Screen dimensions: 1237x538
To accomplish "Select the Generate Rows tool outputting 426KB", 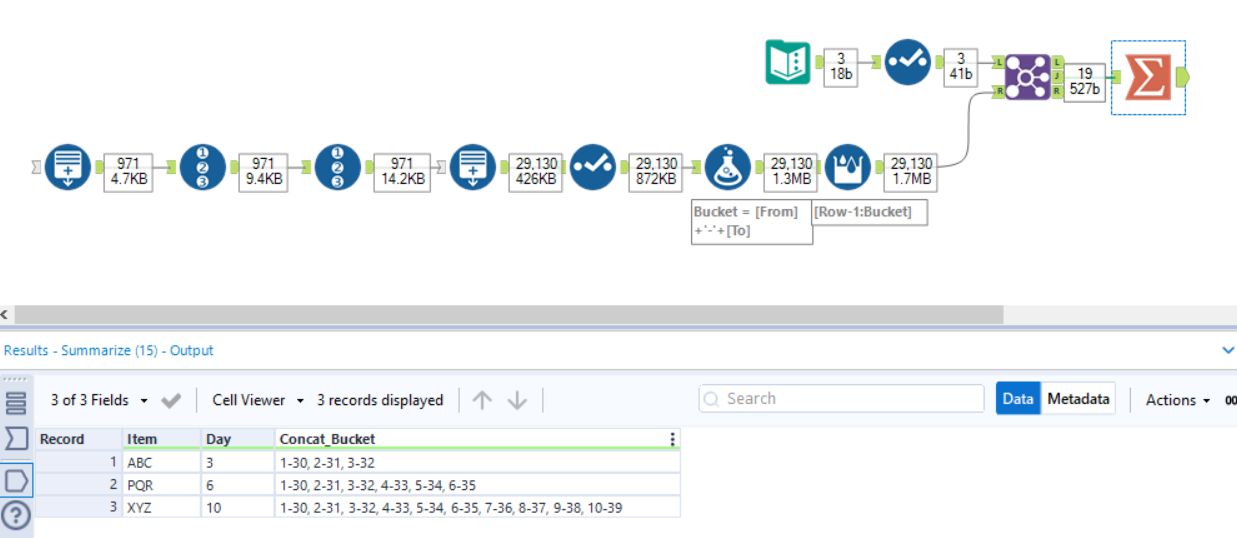I will click(473, 167).
